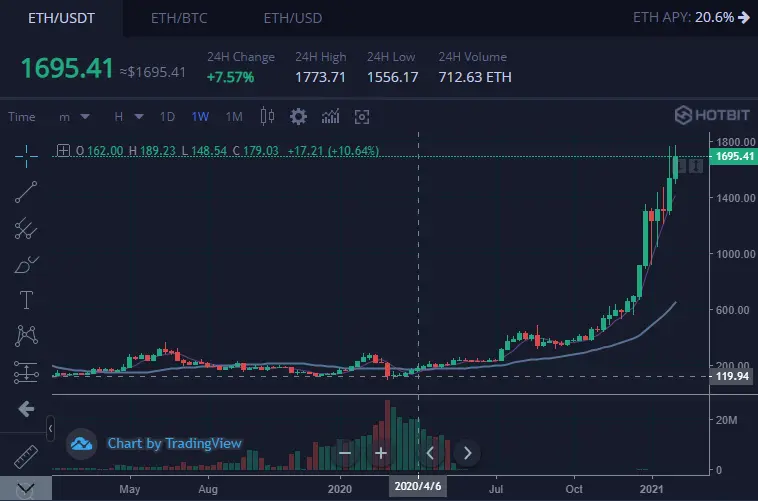Open the ETH/USDT tab
Viewport: 758px width, 501px height.
pos(61,18)
